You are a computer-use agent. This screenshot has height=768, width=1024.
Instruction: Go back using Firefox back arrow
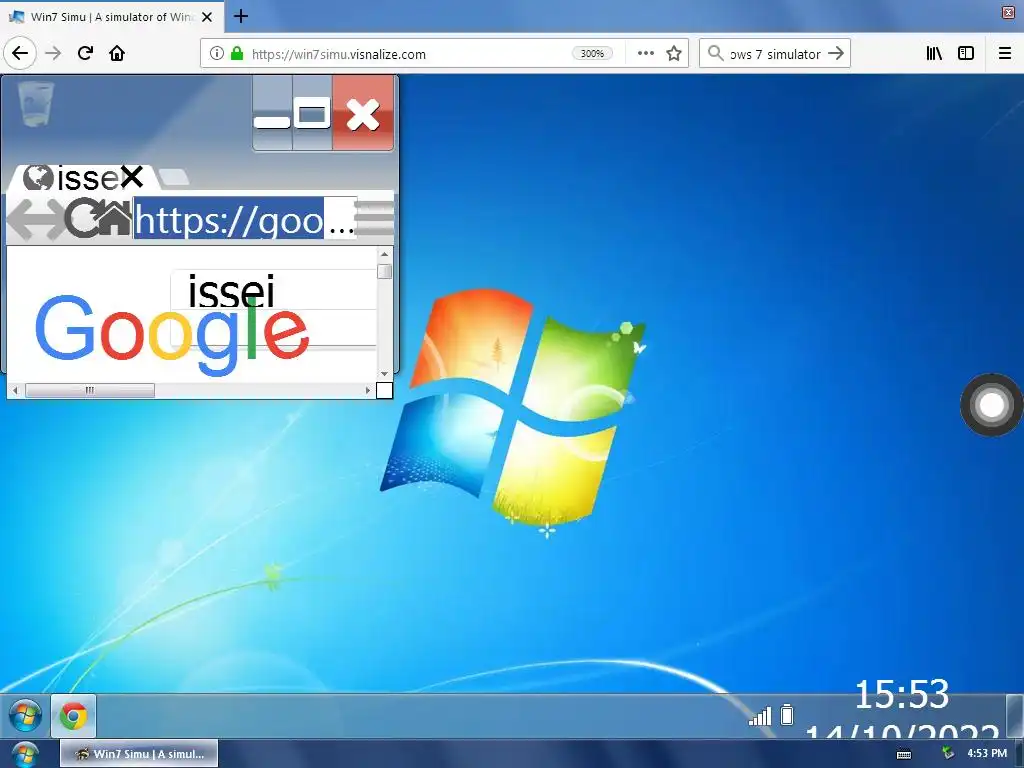(20, 53)
